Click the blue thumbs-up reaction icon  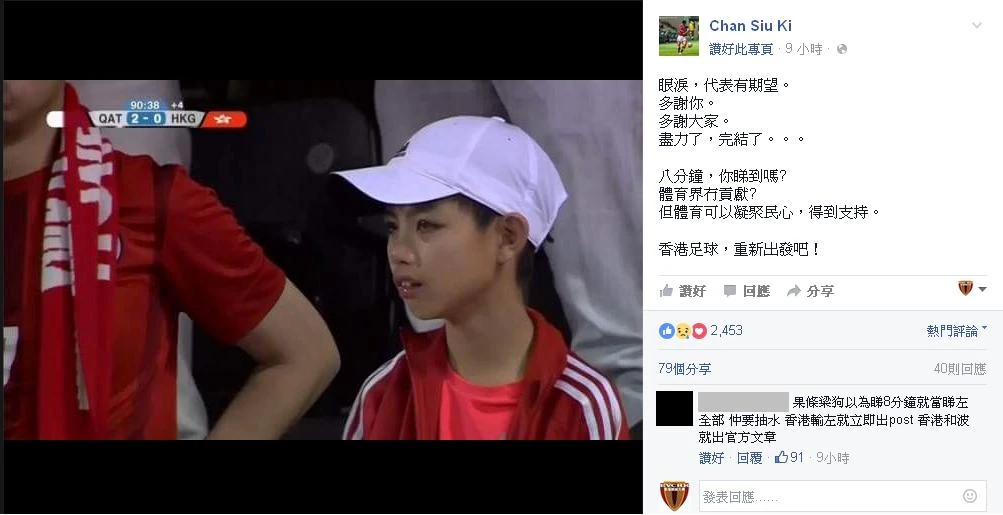point(667,331)
